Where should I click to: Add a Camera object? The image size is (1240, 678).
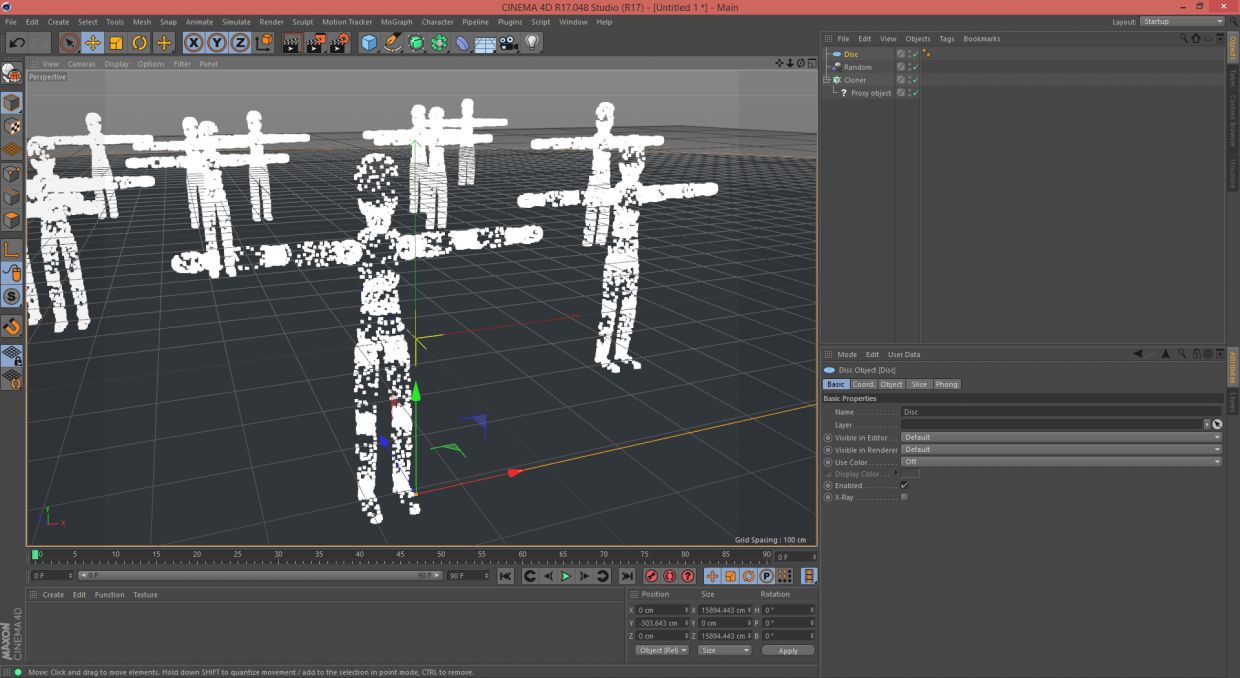click(509, 43)
